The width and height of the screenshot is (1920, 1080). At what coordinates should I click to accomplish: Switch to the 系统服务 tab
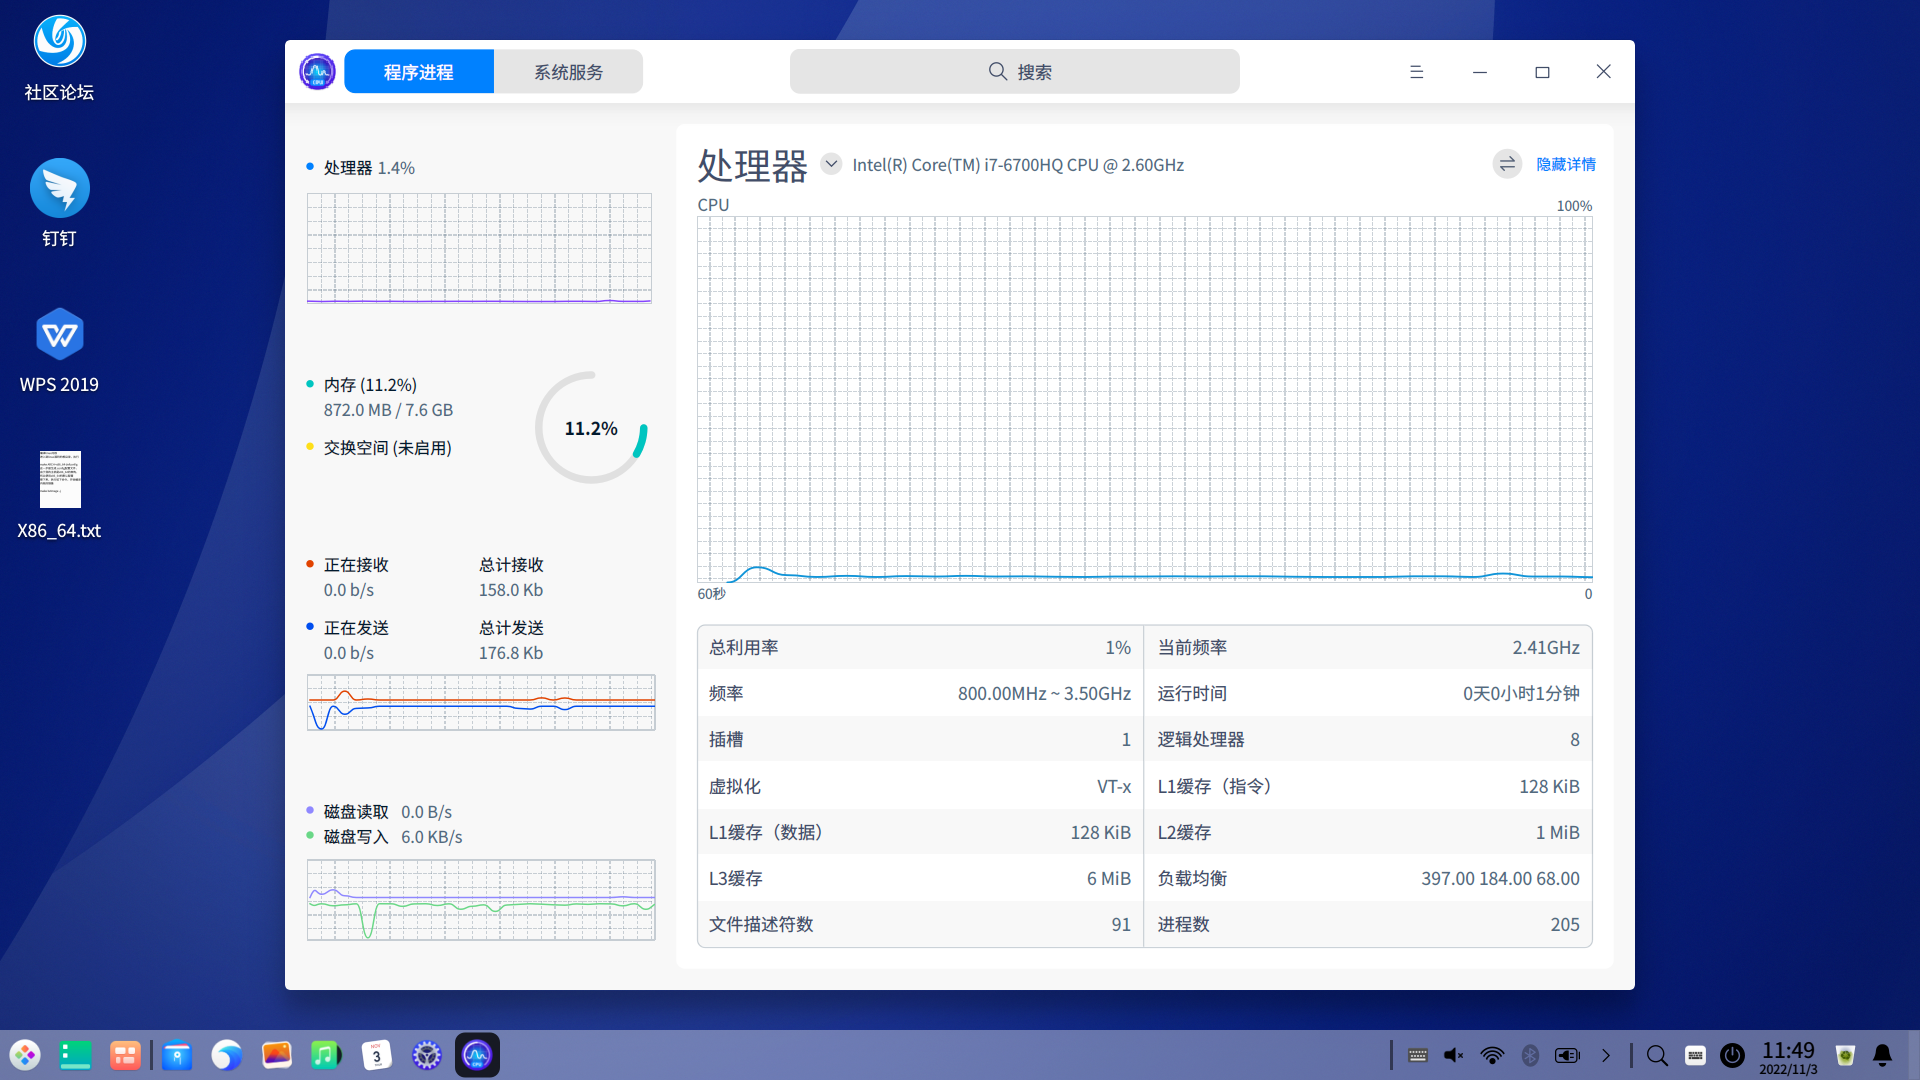click(x=568, y=72)
